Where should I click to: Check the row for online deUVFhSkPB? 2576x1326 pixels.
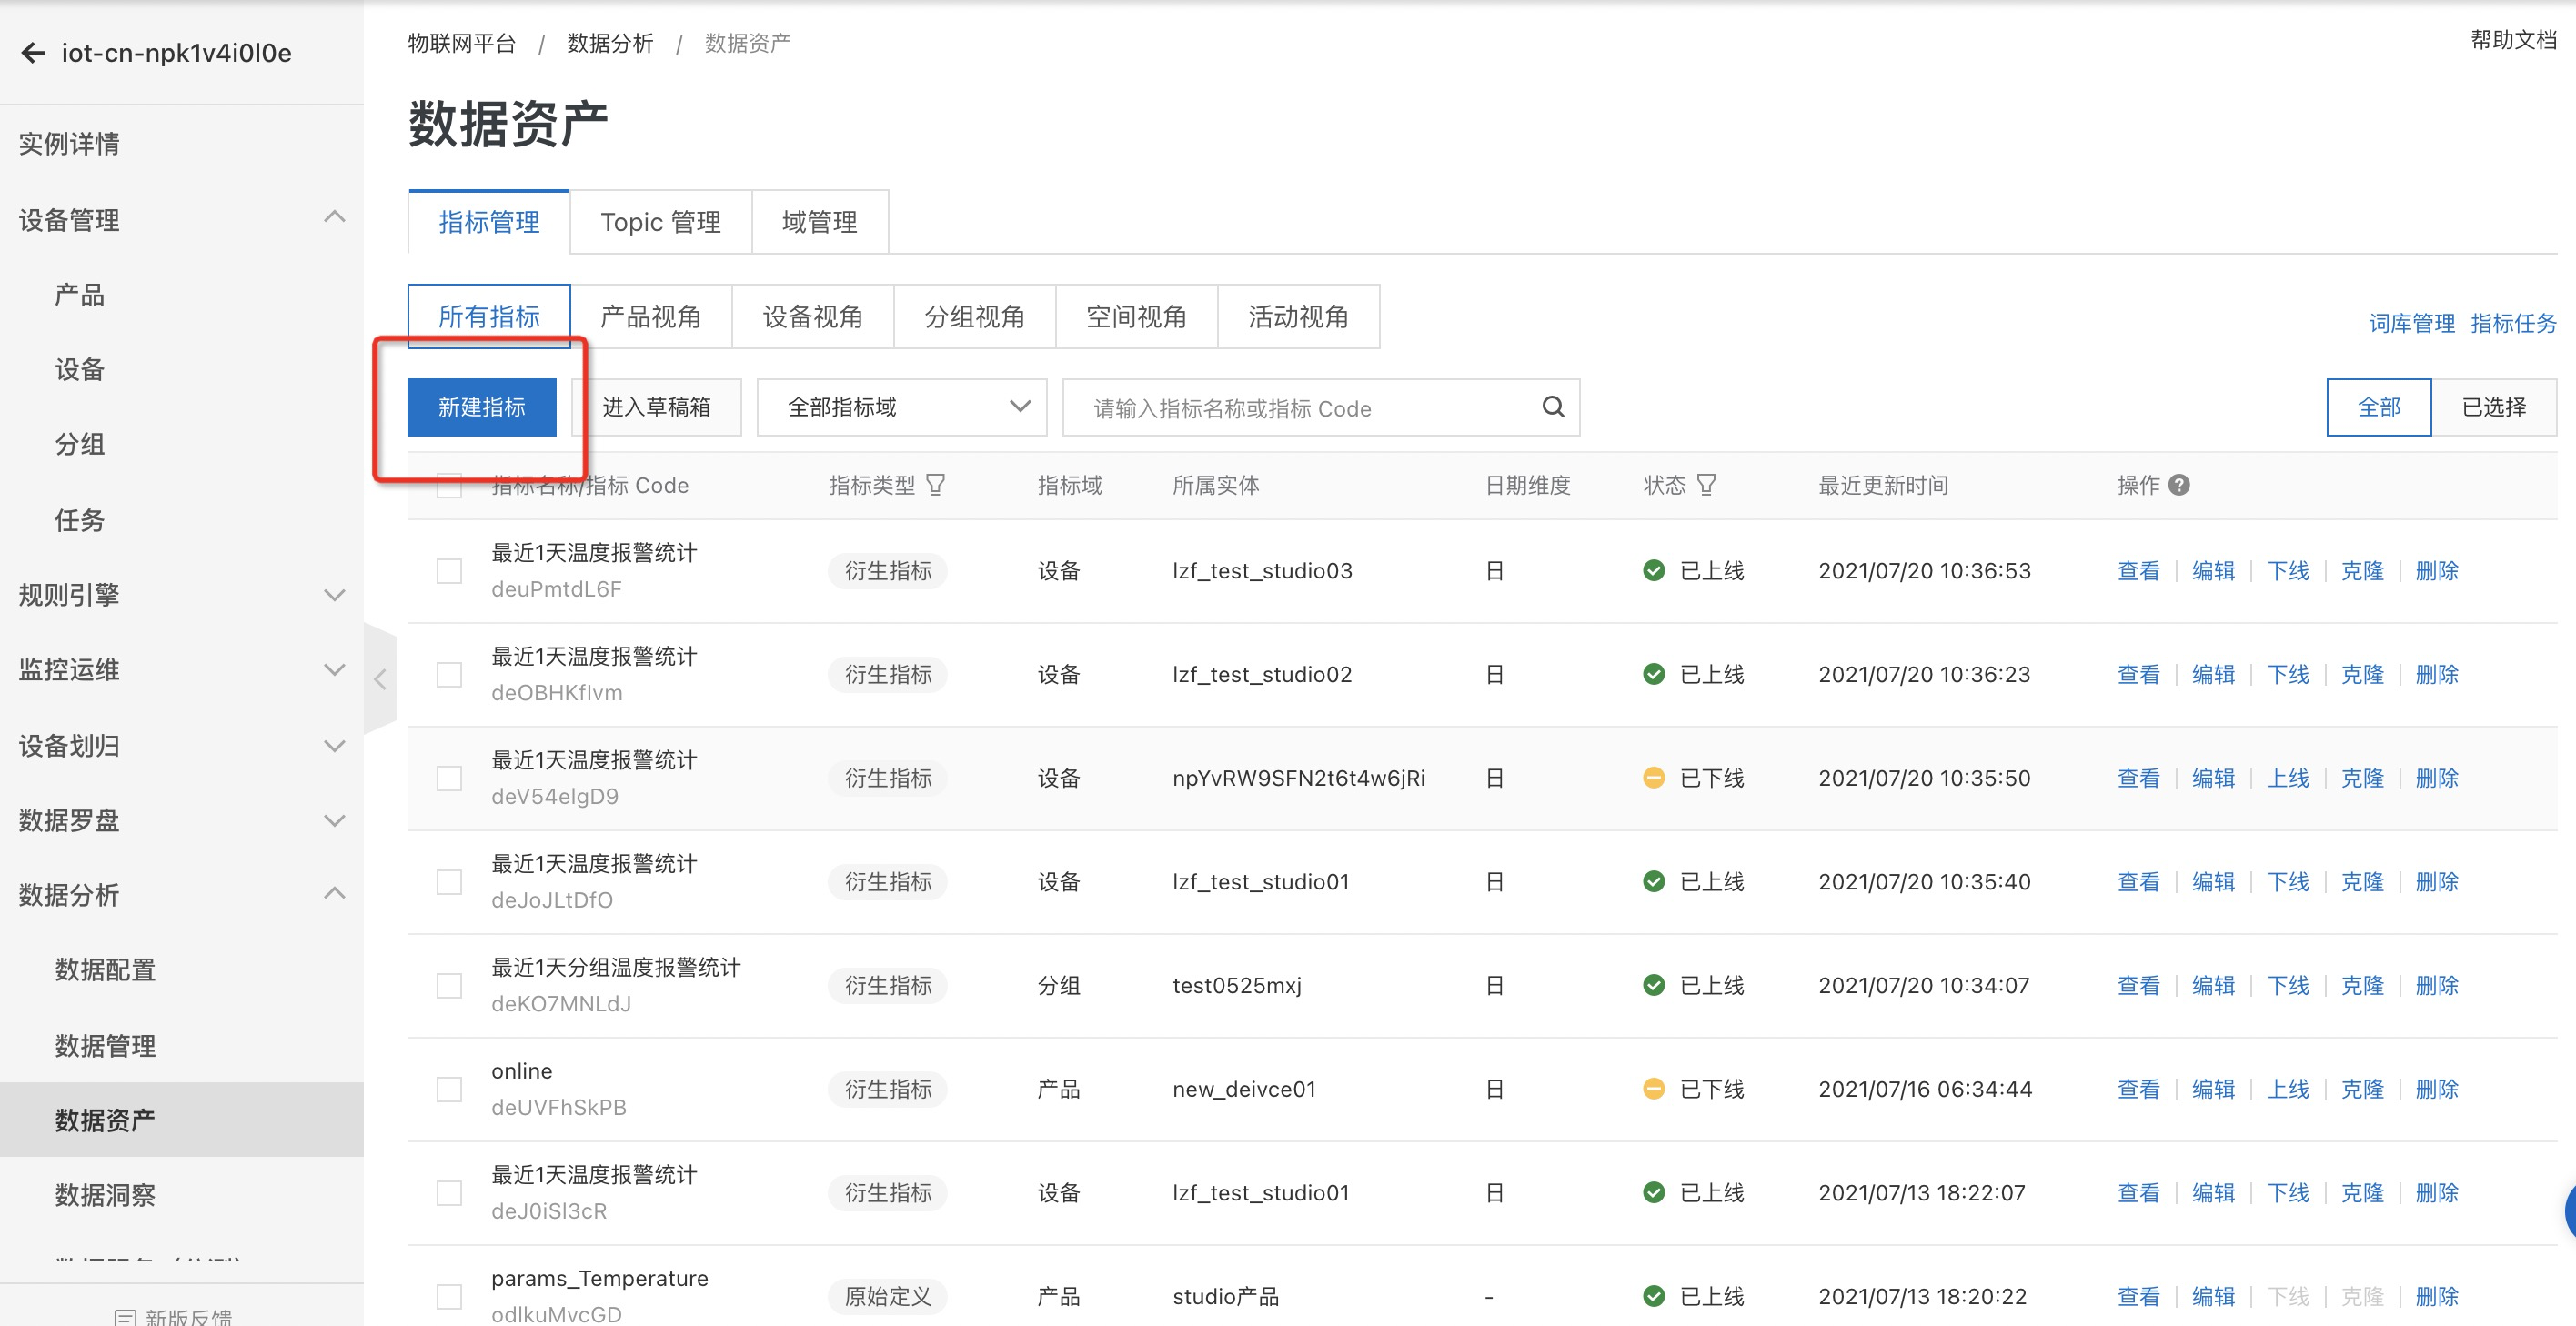pos(449,1089)
